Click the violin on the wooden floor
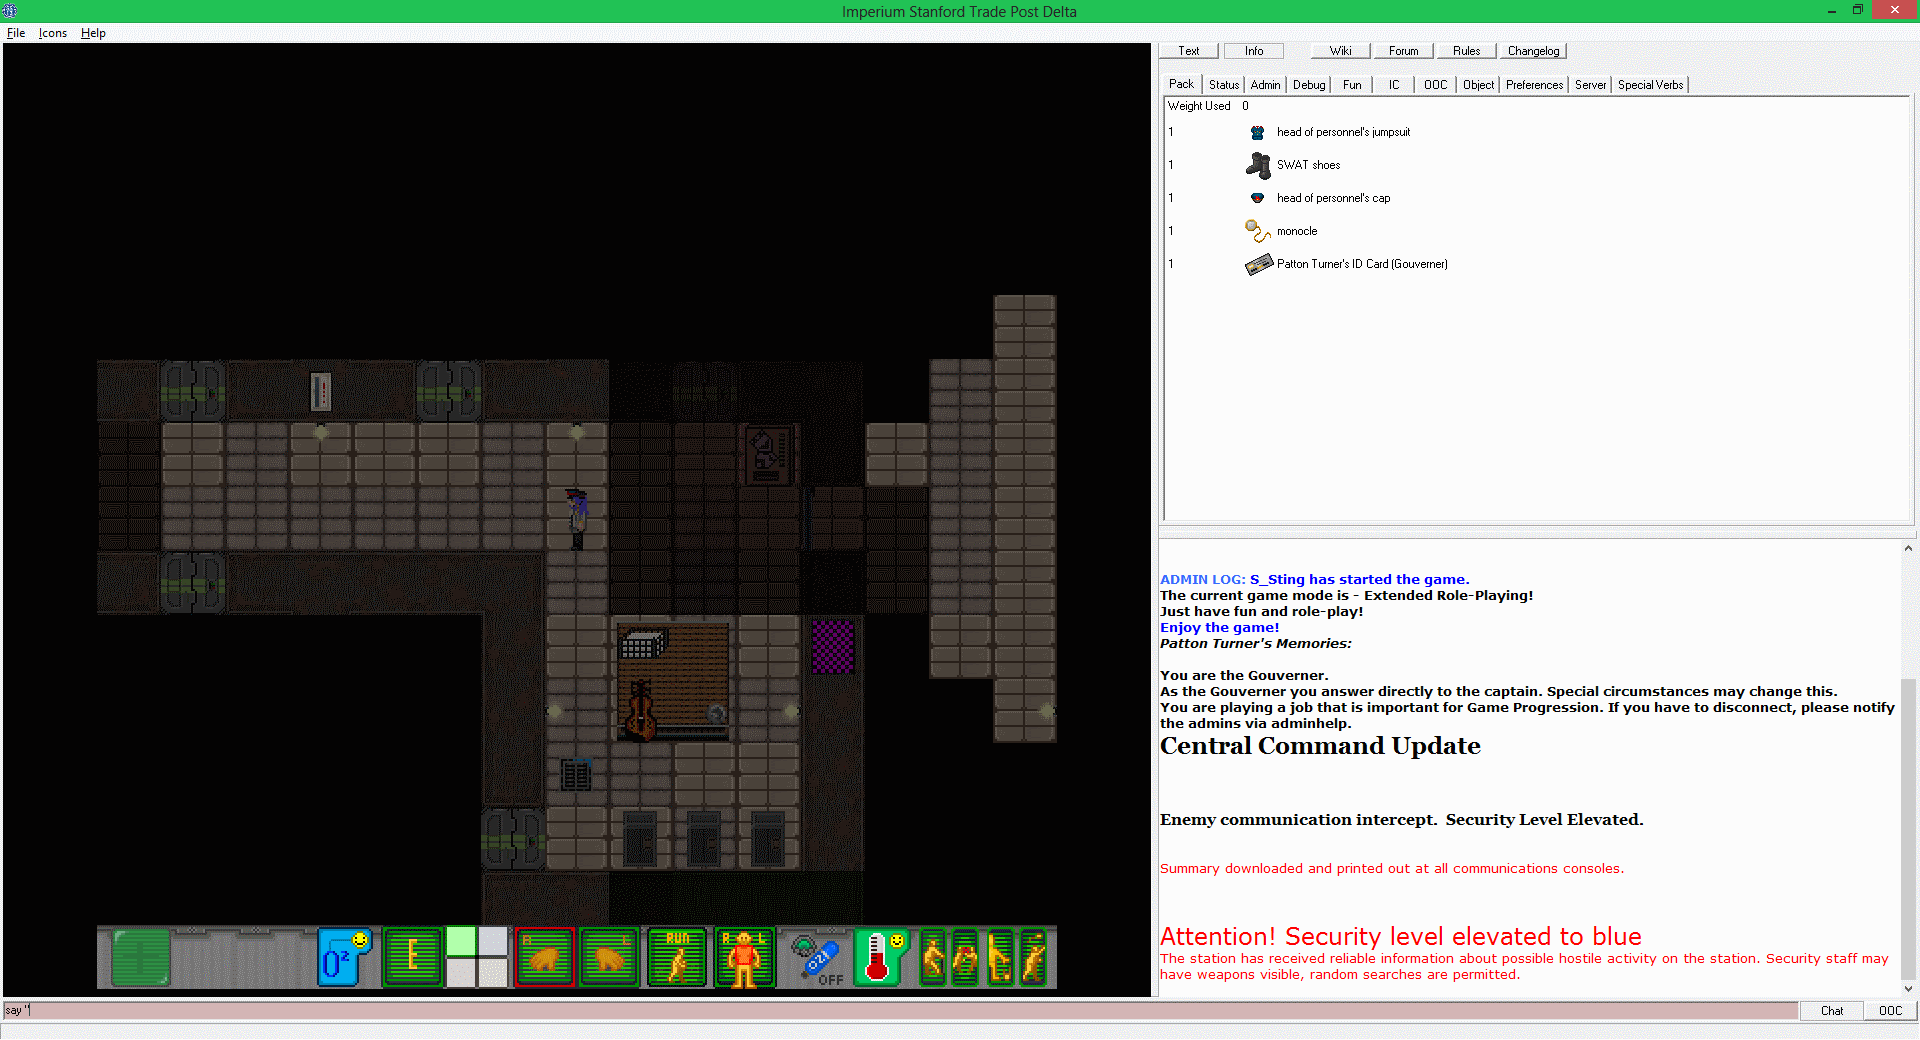Image resolution: width=1920 pixels, height=1040 pixels. coord(640,709)
